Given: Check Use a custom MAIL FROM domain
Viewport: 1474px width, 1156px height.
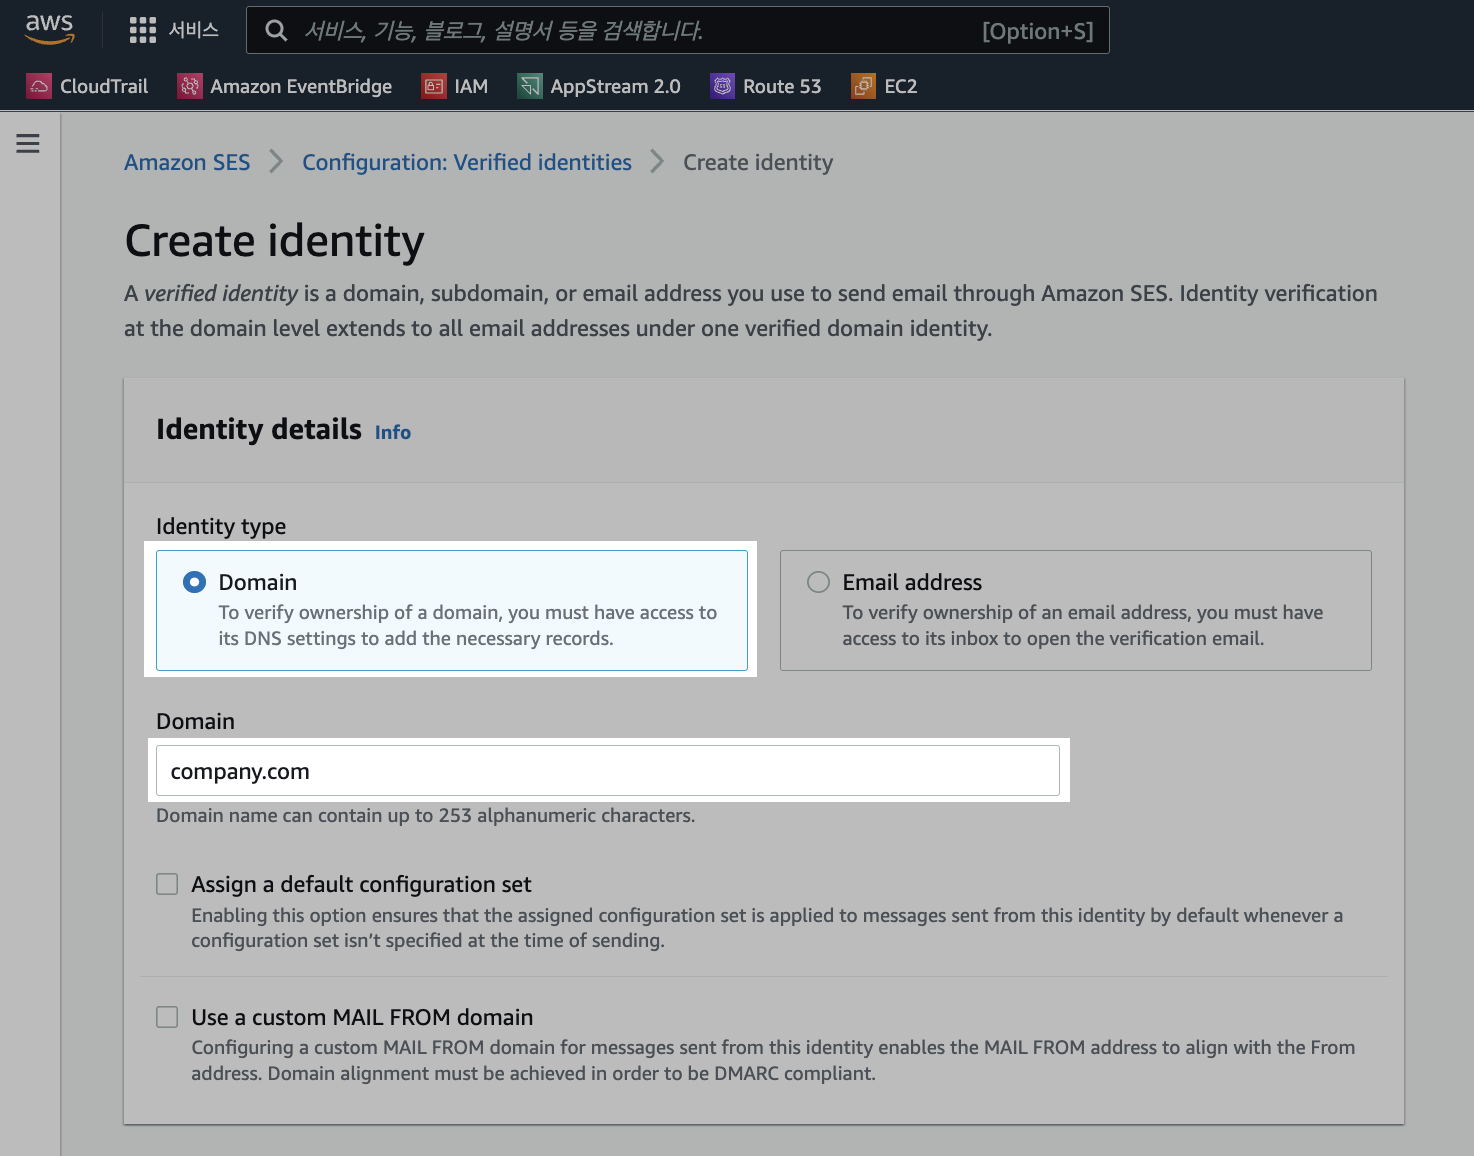Looking at the screenshot, I should [x=167, y=1017].
